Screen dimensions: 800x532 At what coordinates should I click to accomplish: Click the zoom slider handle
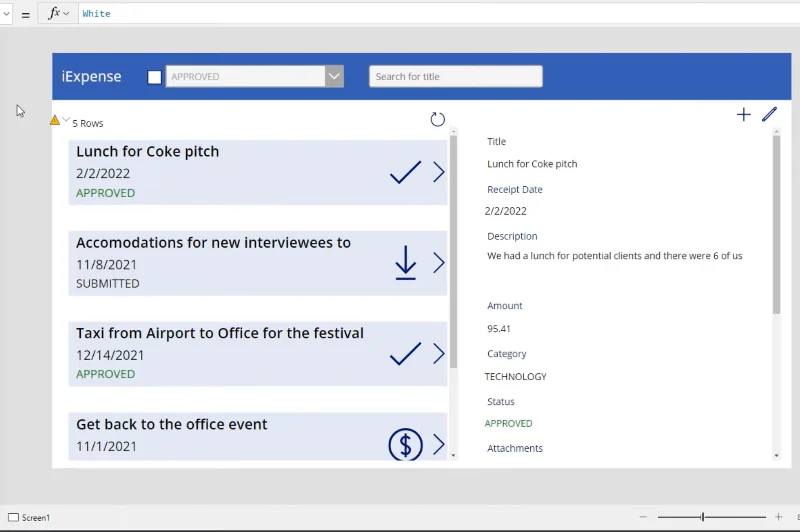tap(703, 517)
